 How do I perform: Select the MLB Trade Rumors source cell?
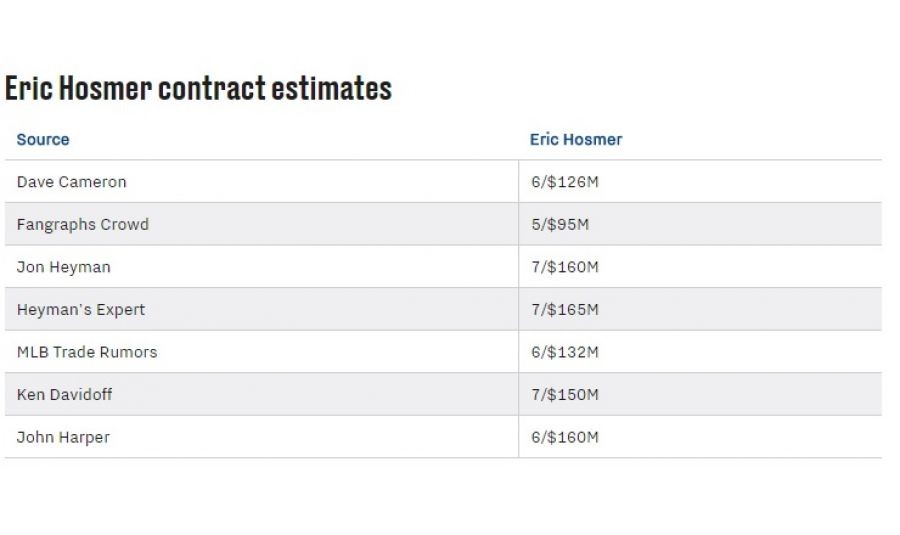click(87, 352)
